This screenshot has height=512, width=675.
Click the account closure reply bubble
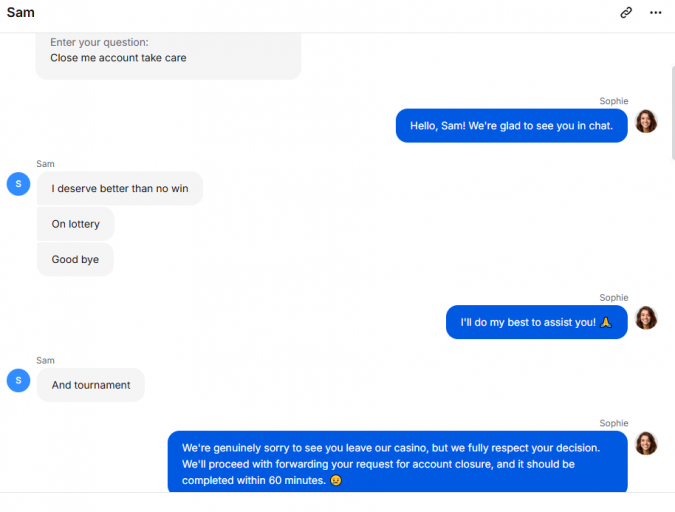point(397,462)
